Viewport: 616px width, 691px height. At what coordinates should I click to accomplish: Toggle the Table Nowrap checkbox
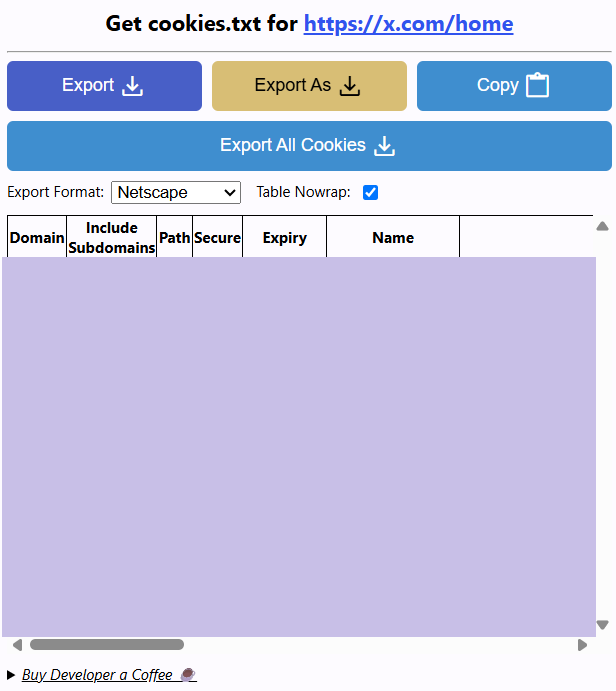(x=371, y=192)
